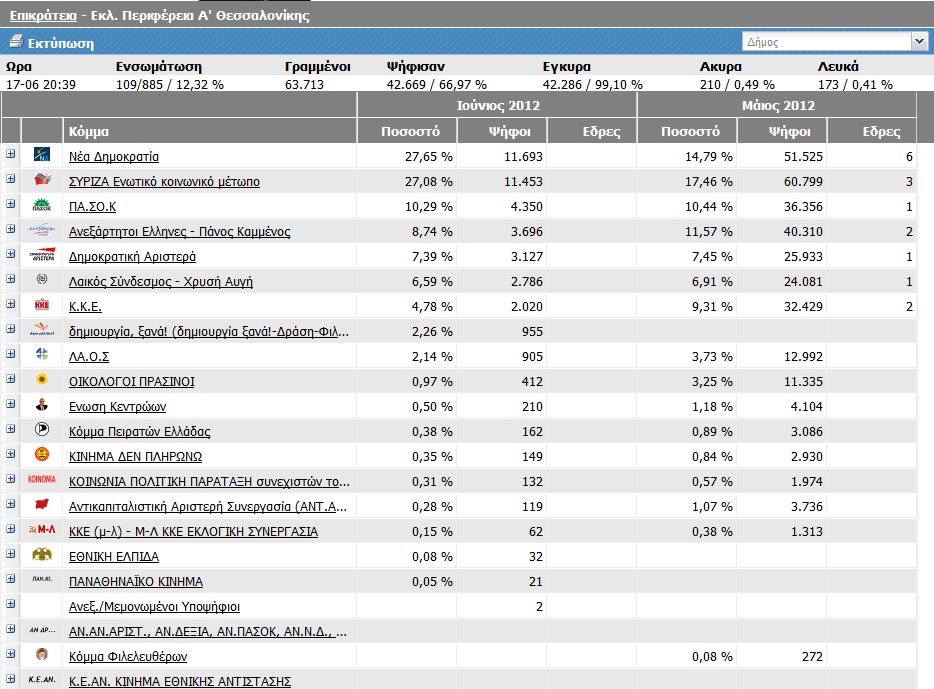934x689 pixels.
Task: Click the Κόμμα Πειρατών Ελλάδας logo icon
Action: 42,431
